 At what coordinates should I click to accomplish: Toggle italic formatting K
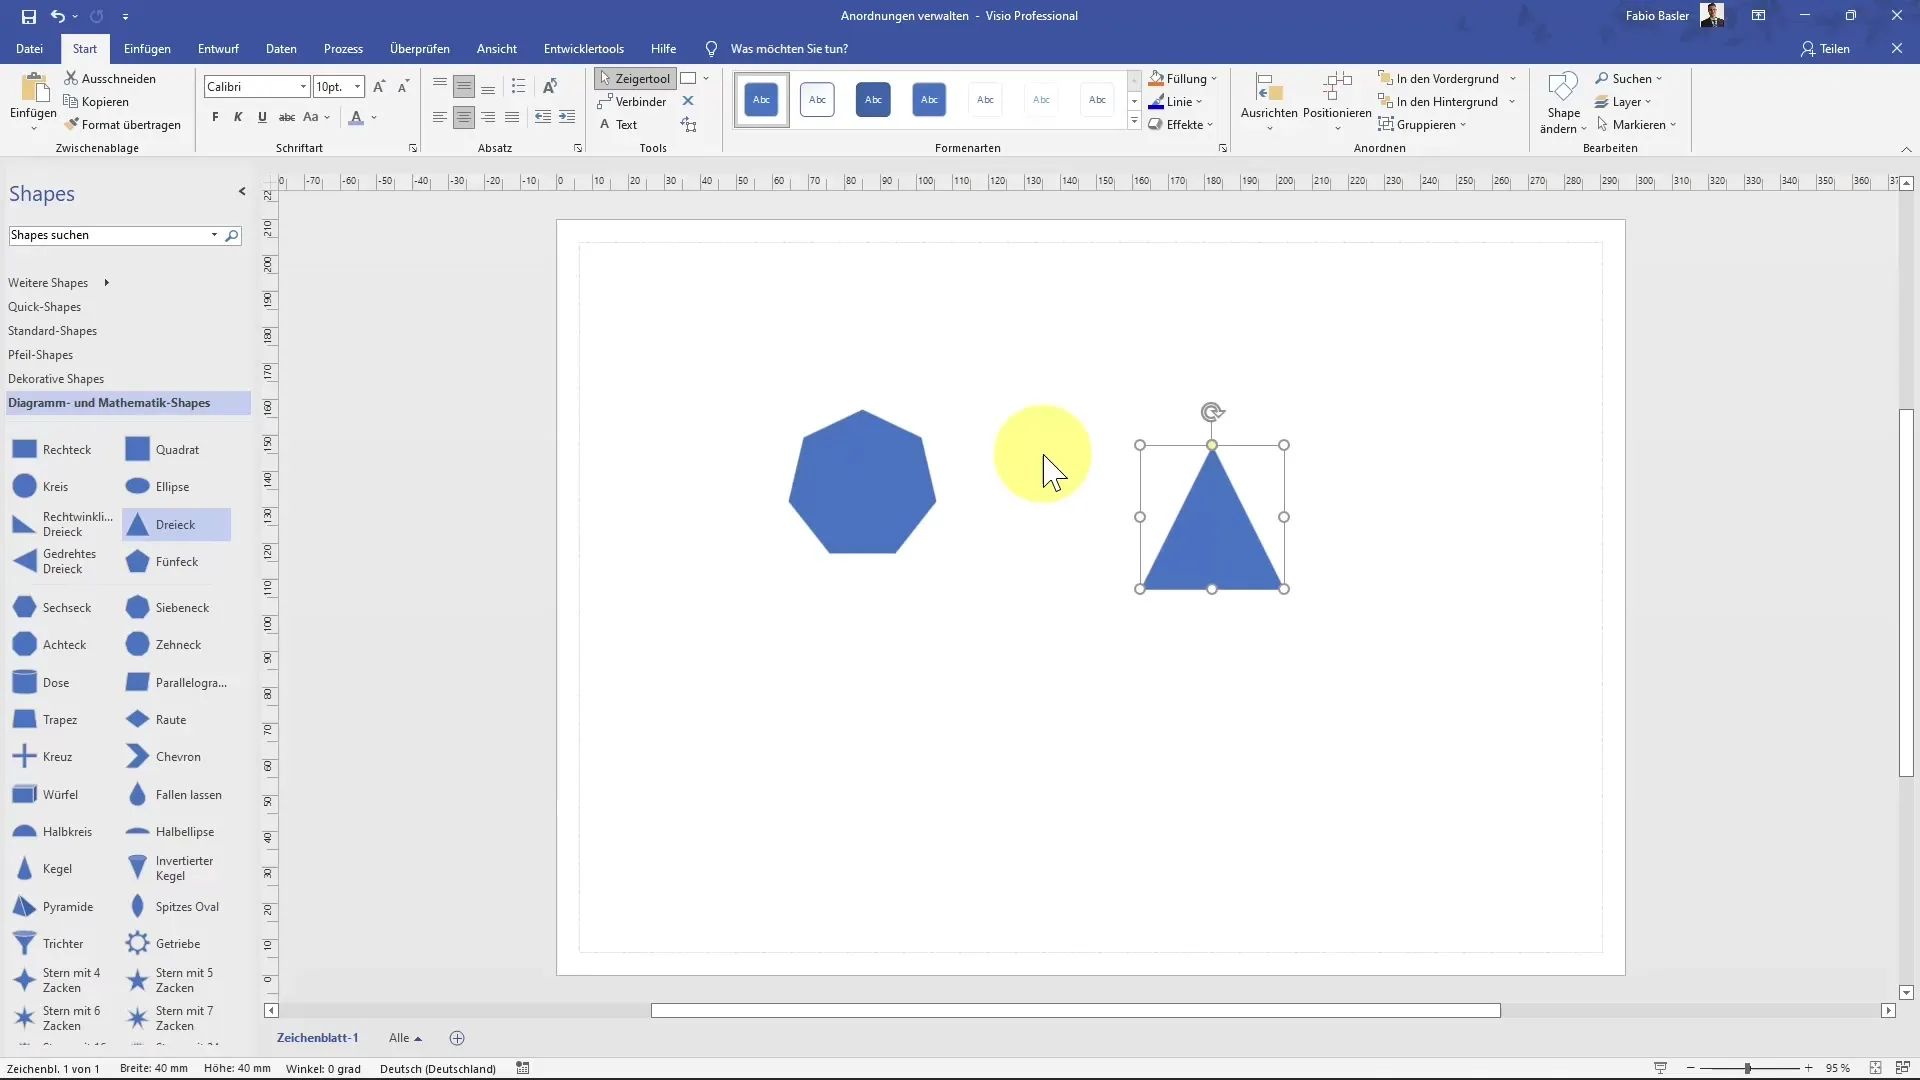(x=238, y=117)
